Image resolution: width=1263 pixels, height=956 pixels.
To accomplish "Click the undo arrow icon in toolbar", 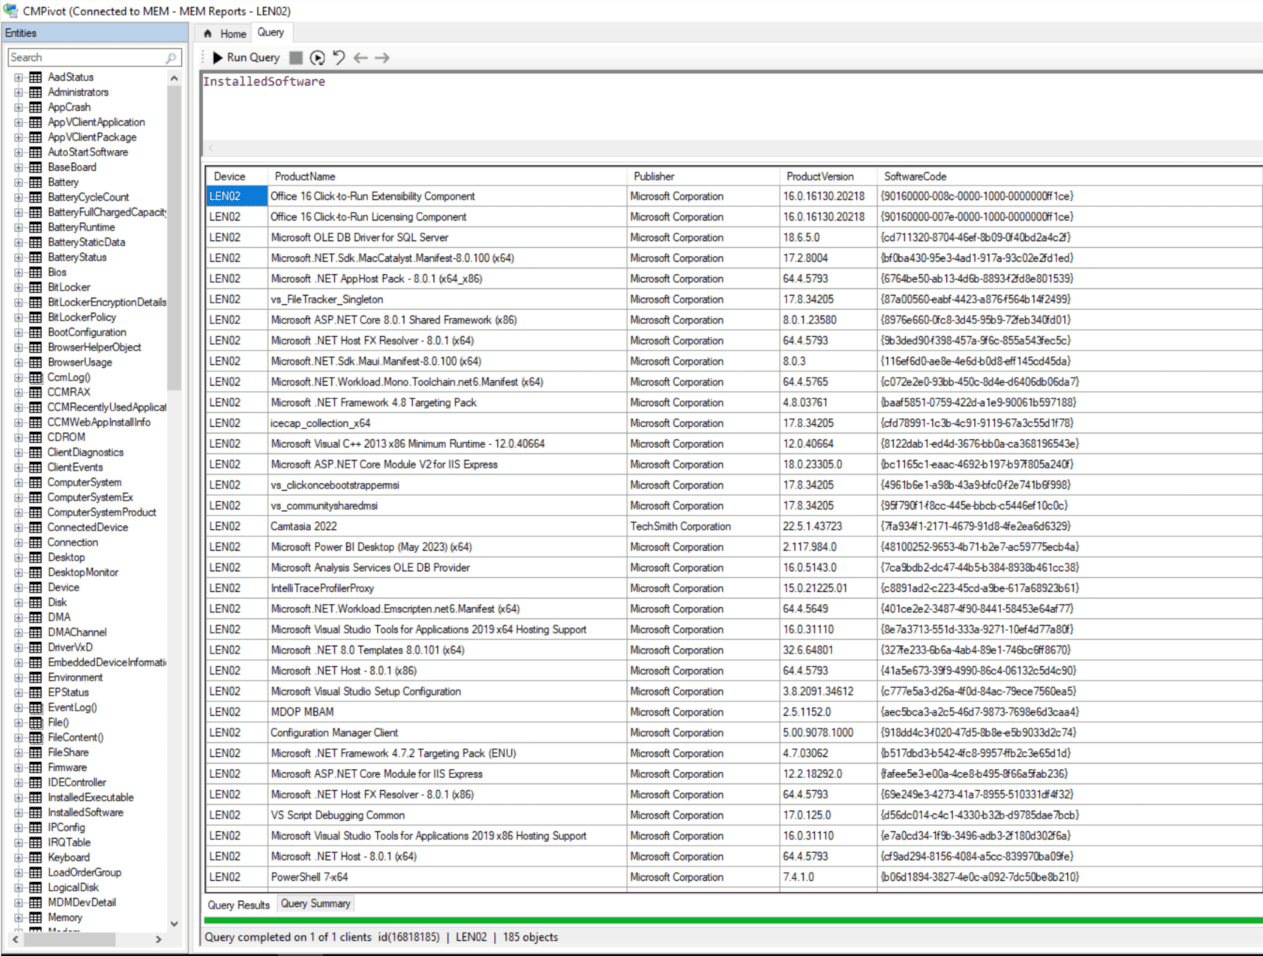I will point(339,58).
